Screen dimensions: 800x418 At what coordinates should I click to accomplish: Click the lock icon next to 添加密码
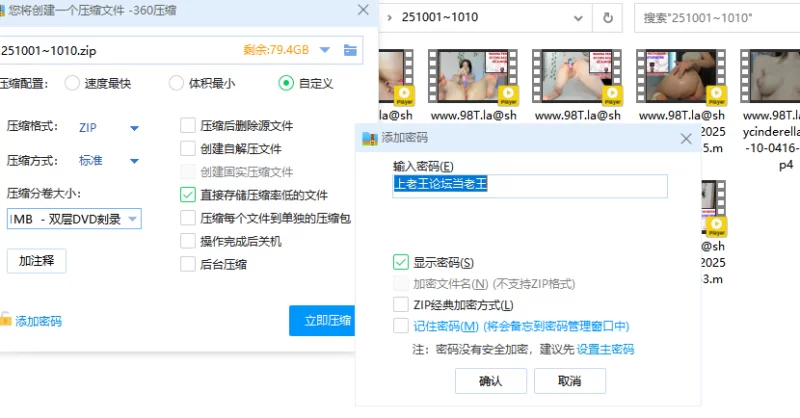click(x=5, y=319)
